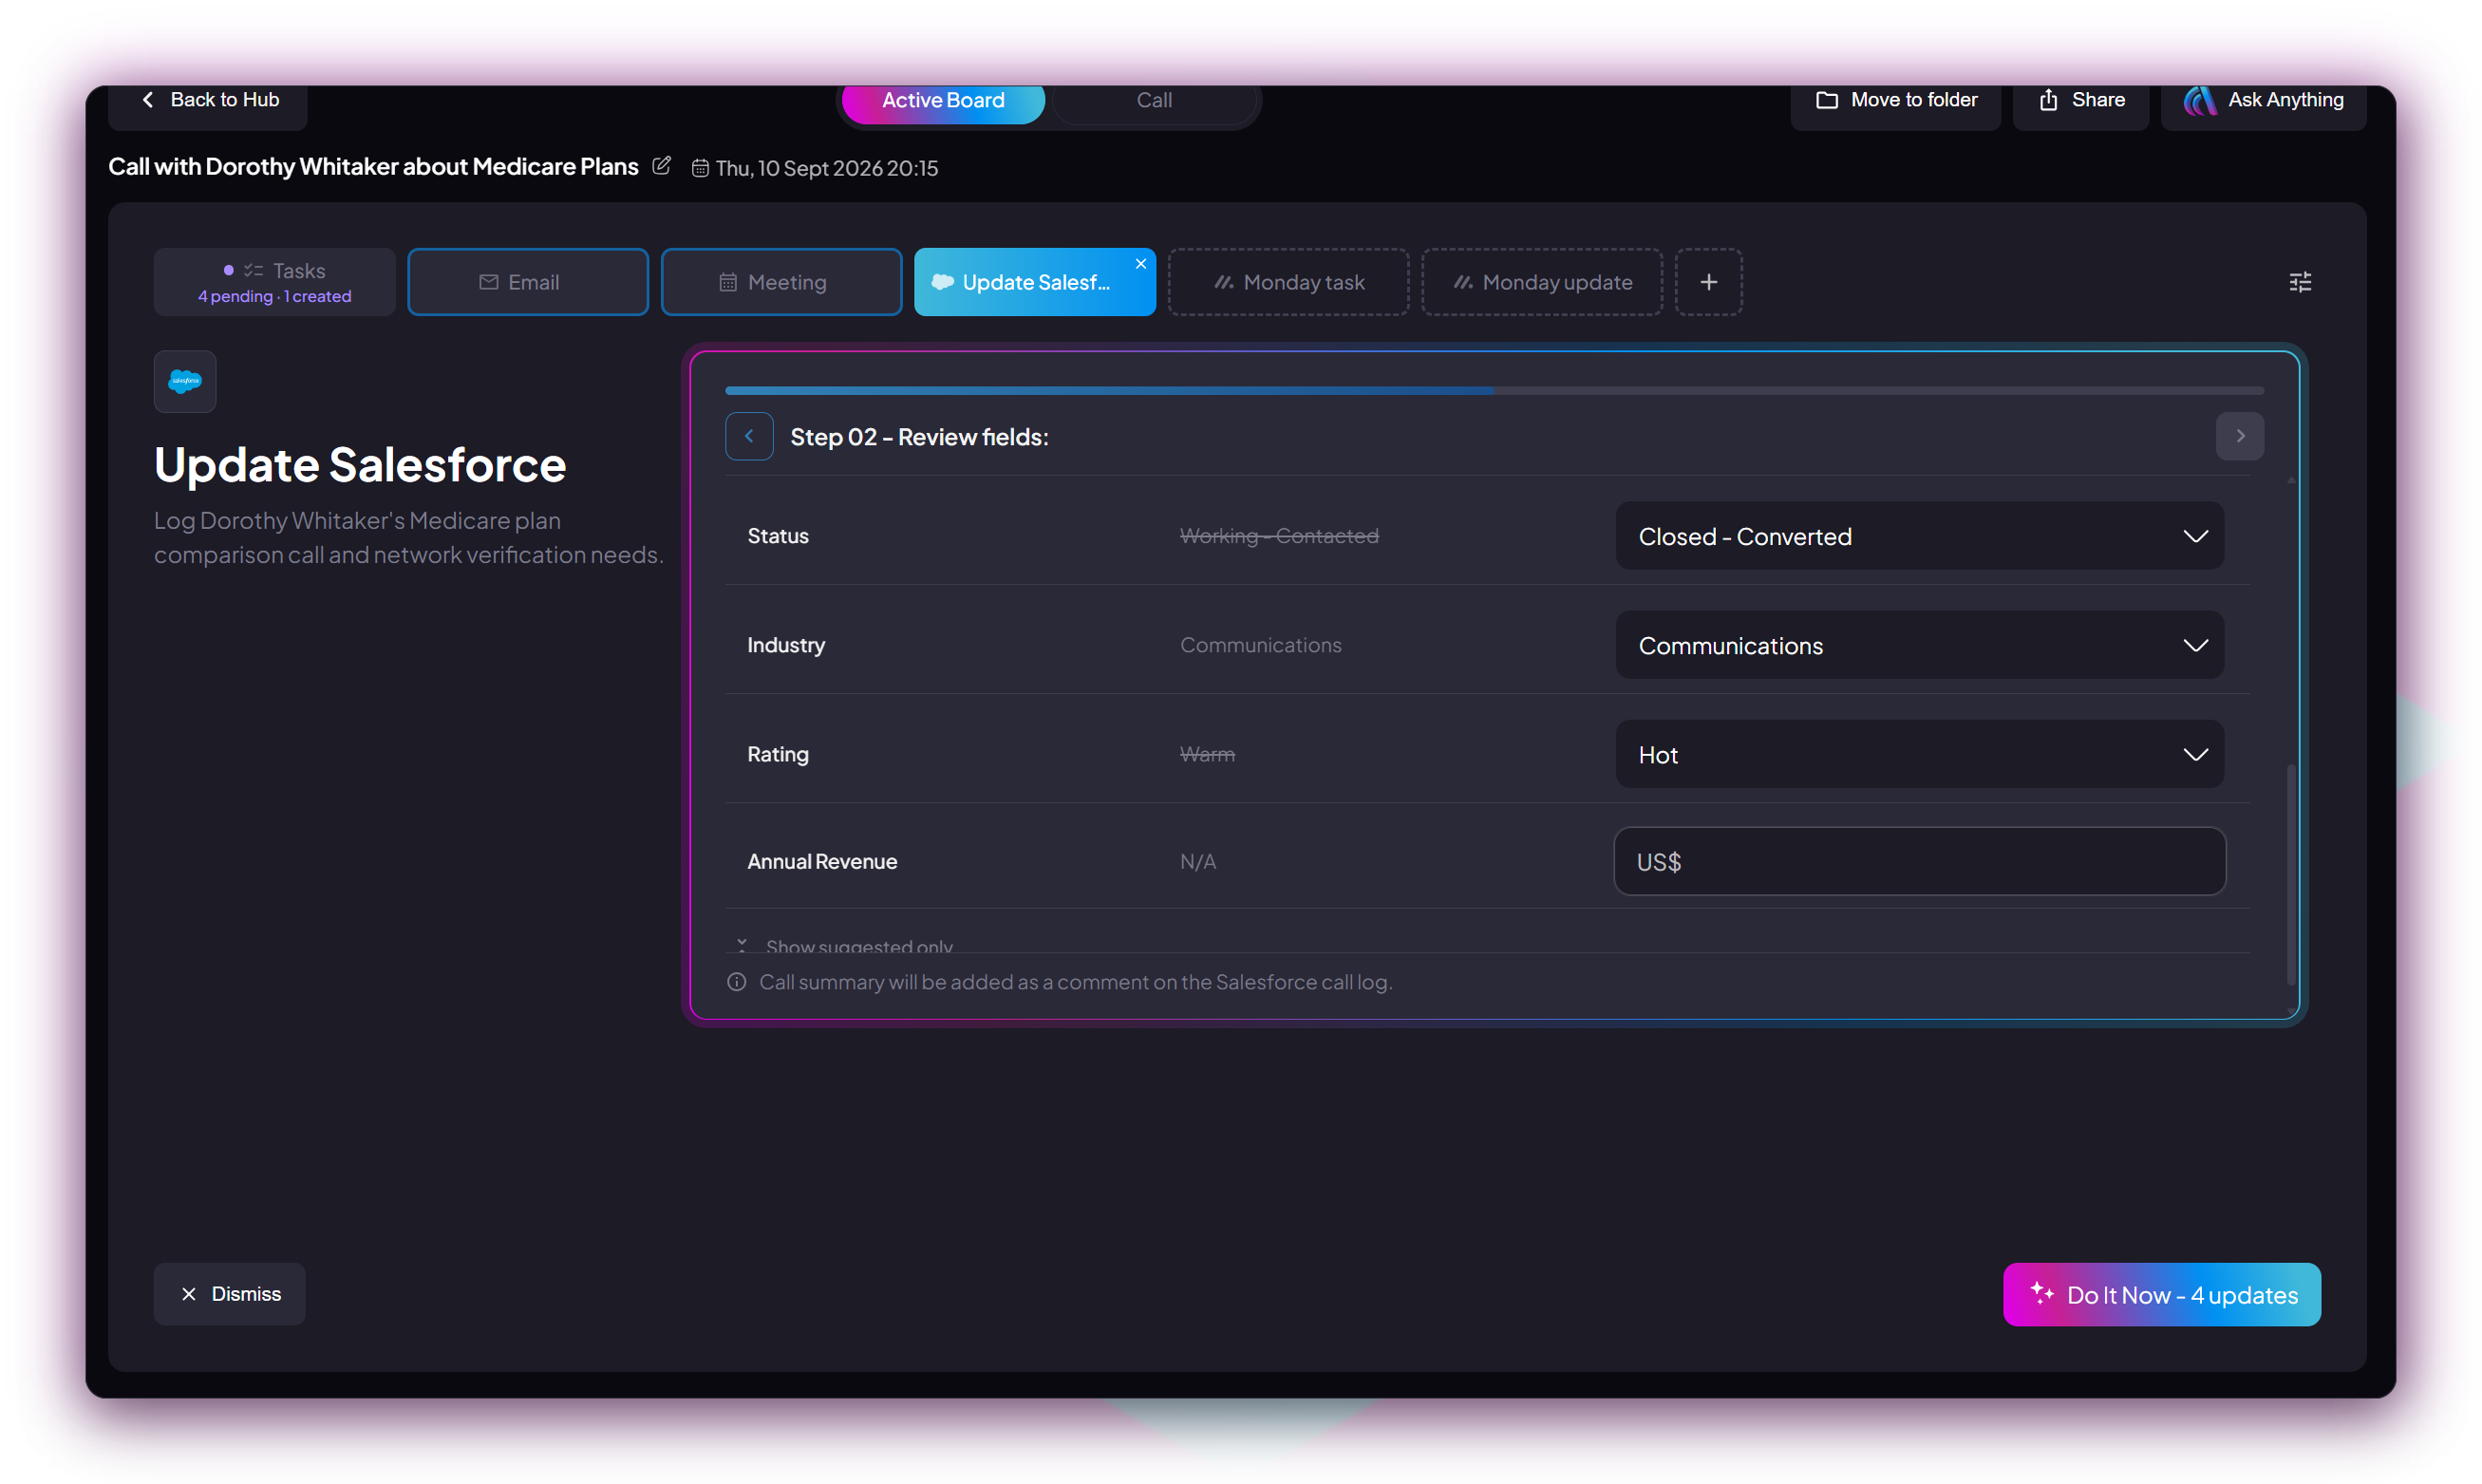This screenshot has height=1484, width=2482.
Task: Click the strikethrough Warm rating value
Action: click(x=1207, y=754)
